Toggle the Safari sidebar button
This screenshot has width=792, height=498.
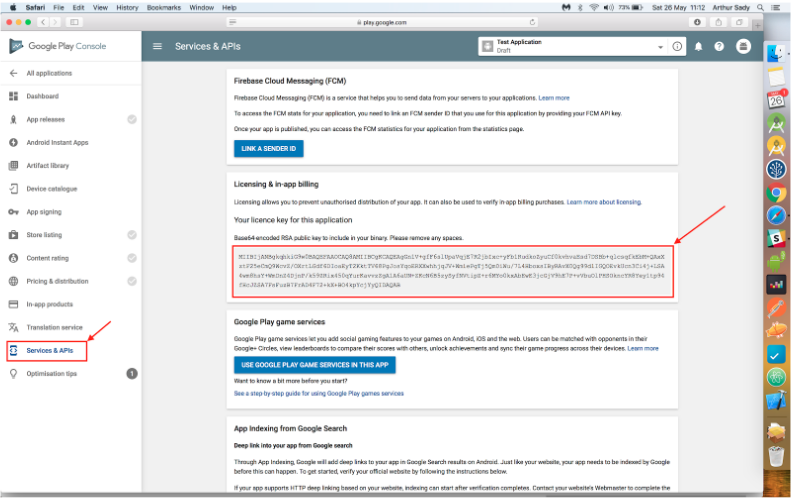74,22
